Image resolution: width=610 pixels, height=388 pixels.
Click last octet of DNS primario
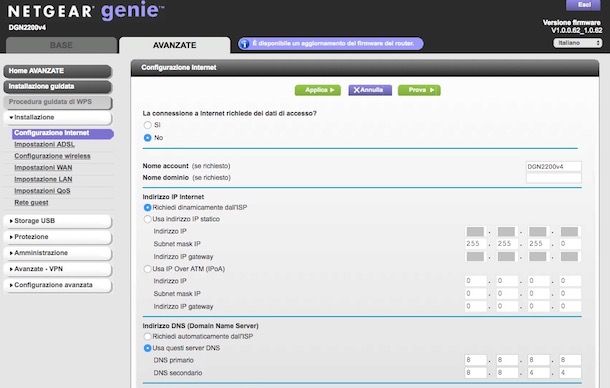tap(570, 360)
